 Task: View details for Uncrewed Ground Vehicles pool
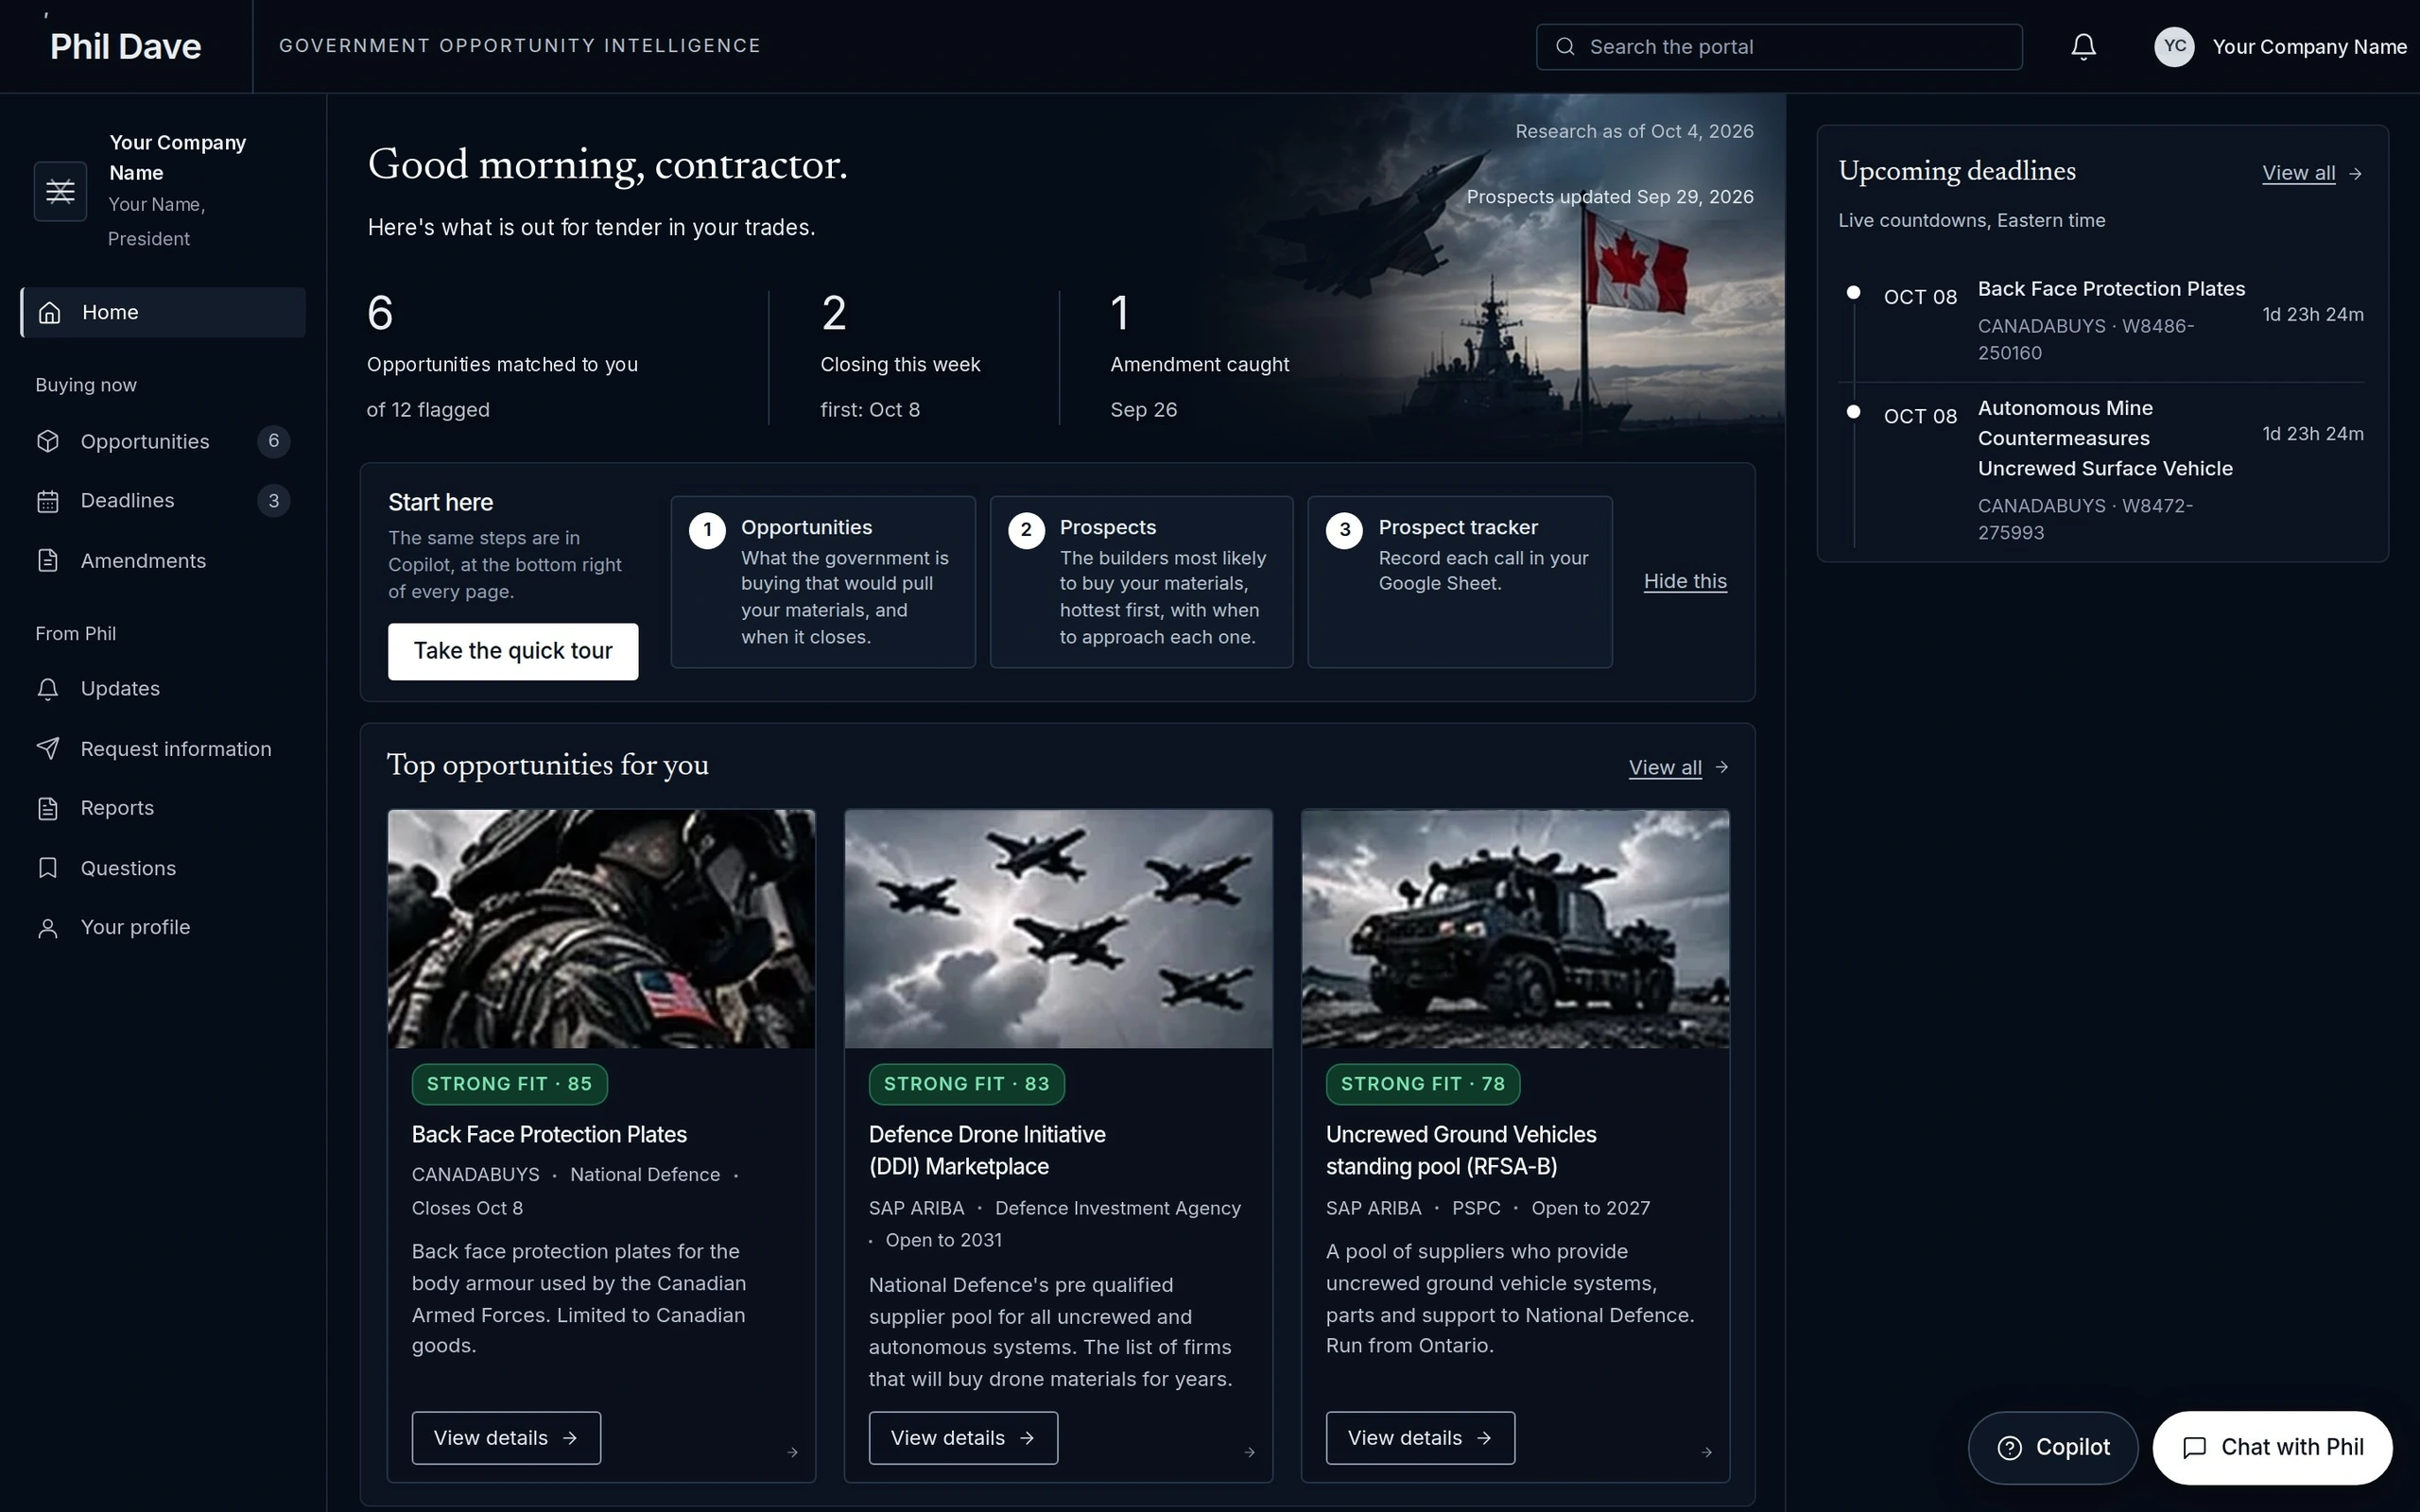click(x=1420, y=1438)
